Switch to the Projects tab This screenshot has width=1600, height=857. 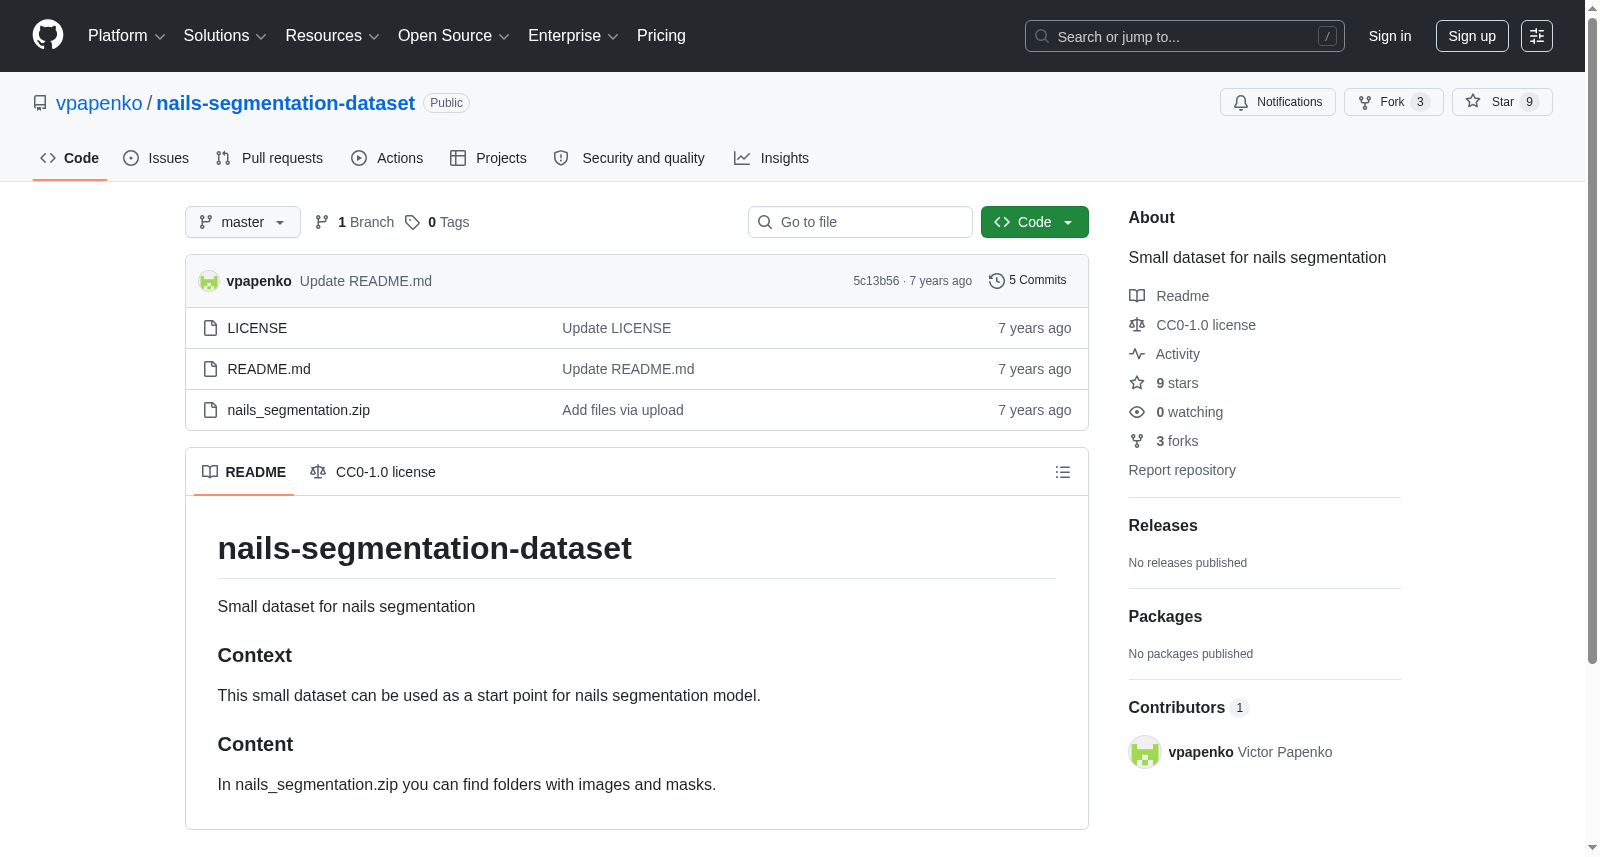[x=488, y=158]
